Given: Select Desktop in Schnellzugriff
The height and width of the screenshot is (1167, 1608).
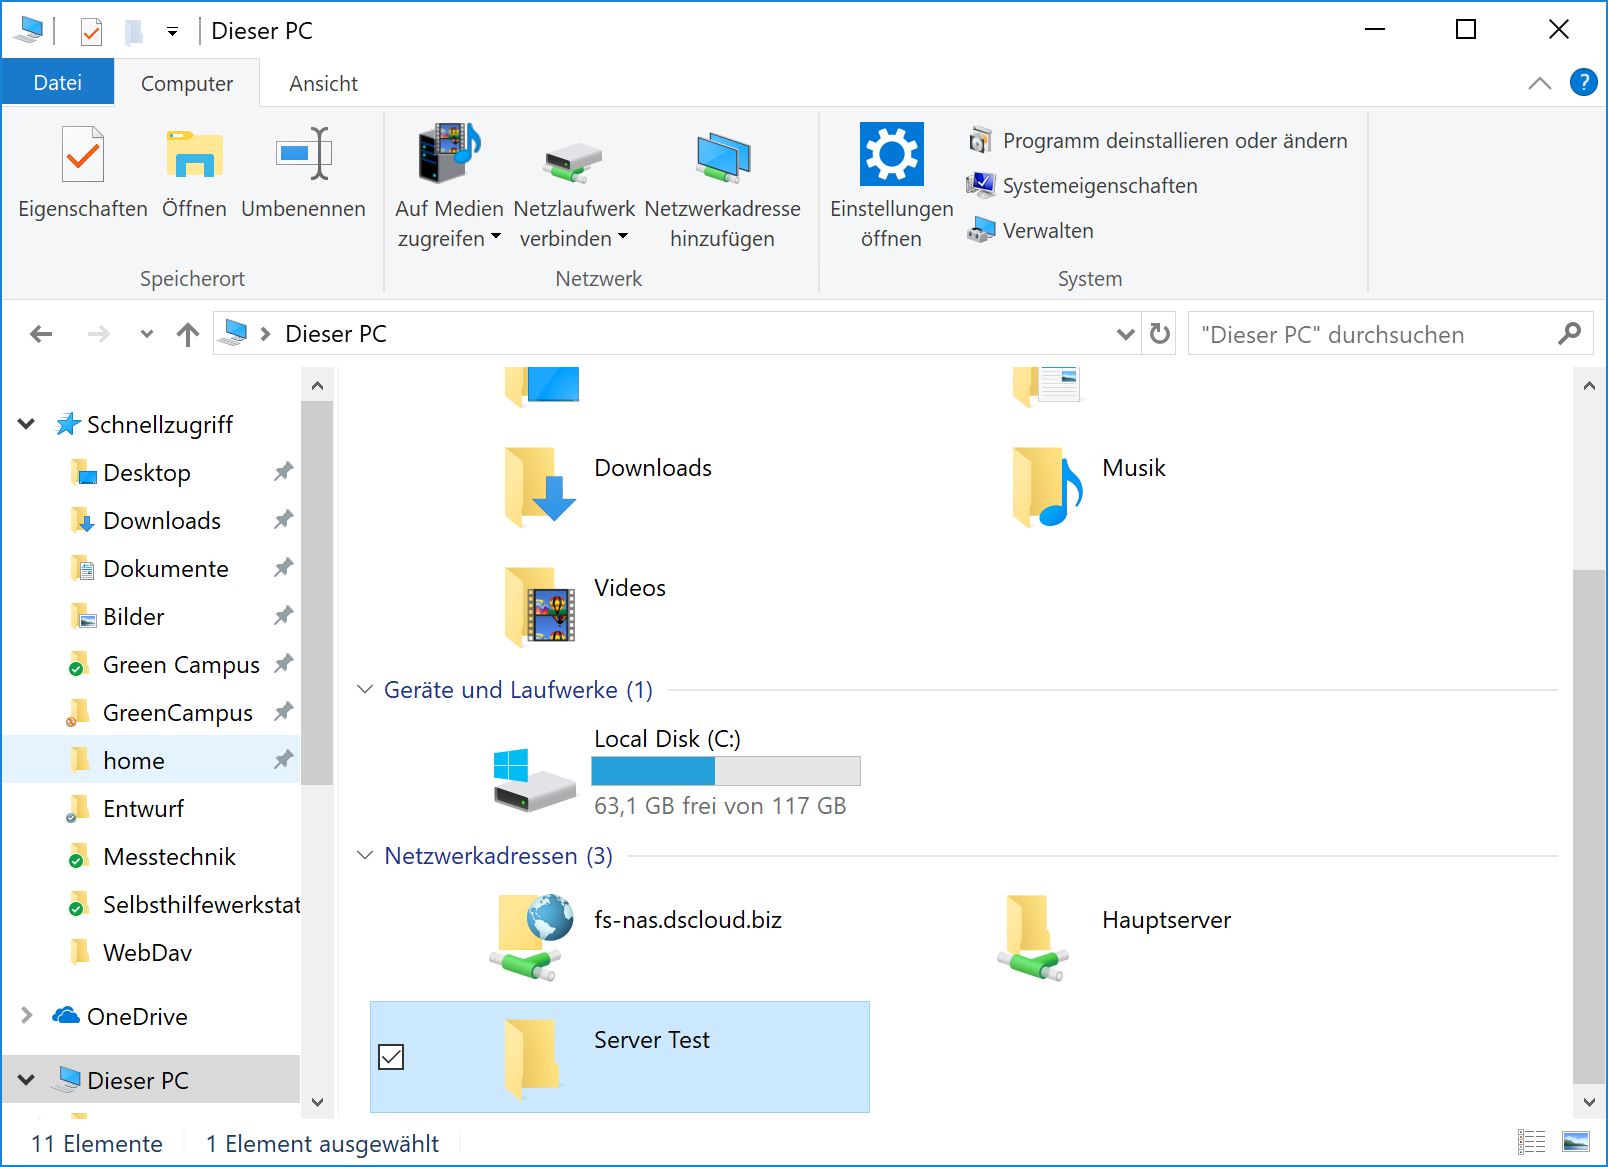Looking at the screenshot, I should point(146,472).
